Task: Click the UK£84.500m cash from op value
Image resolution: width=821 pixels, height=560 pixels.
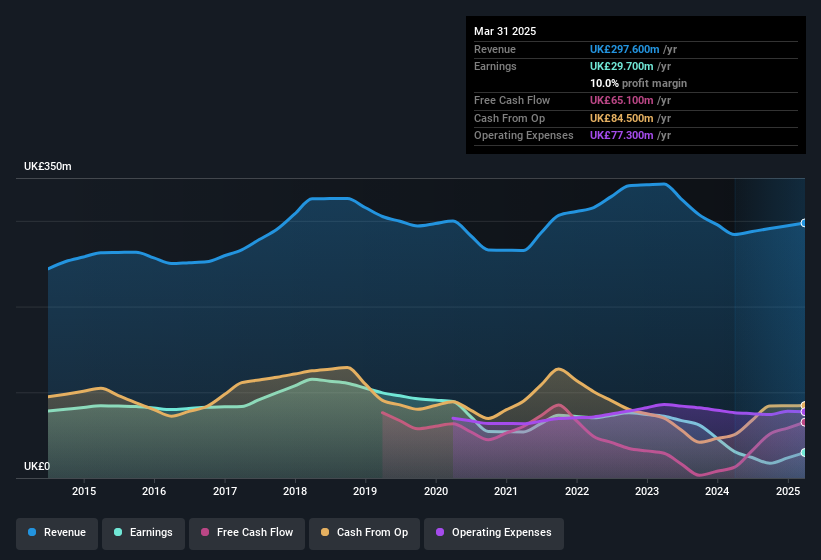Action: tap(622, 118)
